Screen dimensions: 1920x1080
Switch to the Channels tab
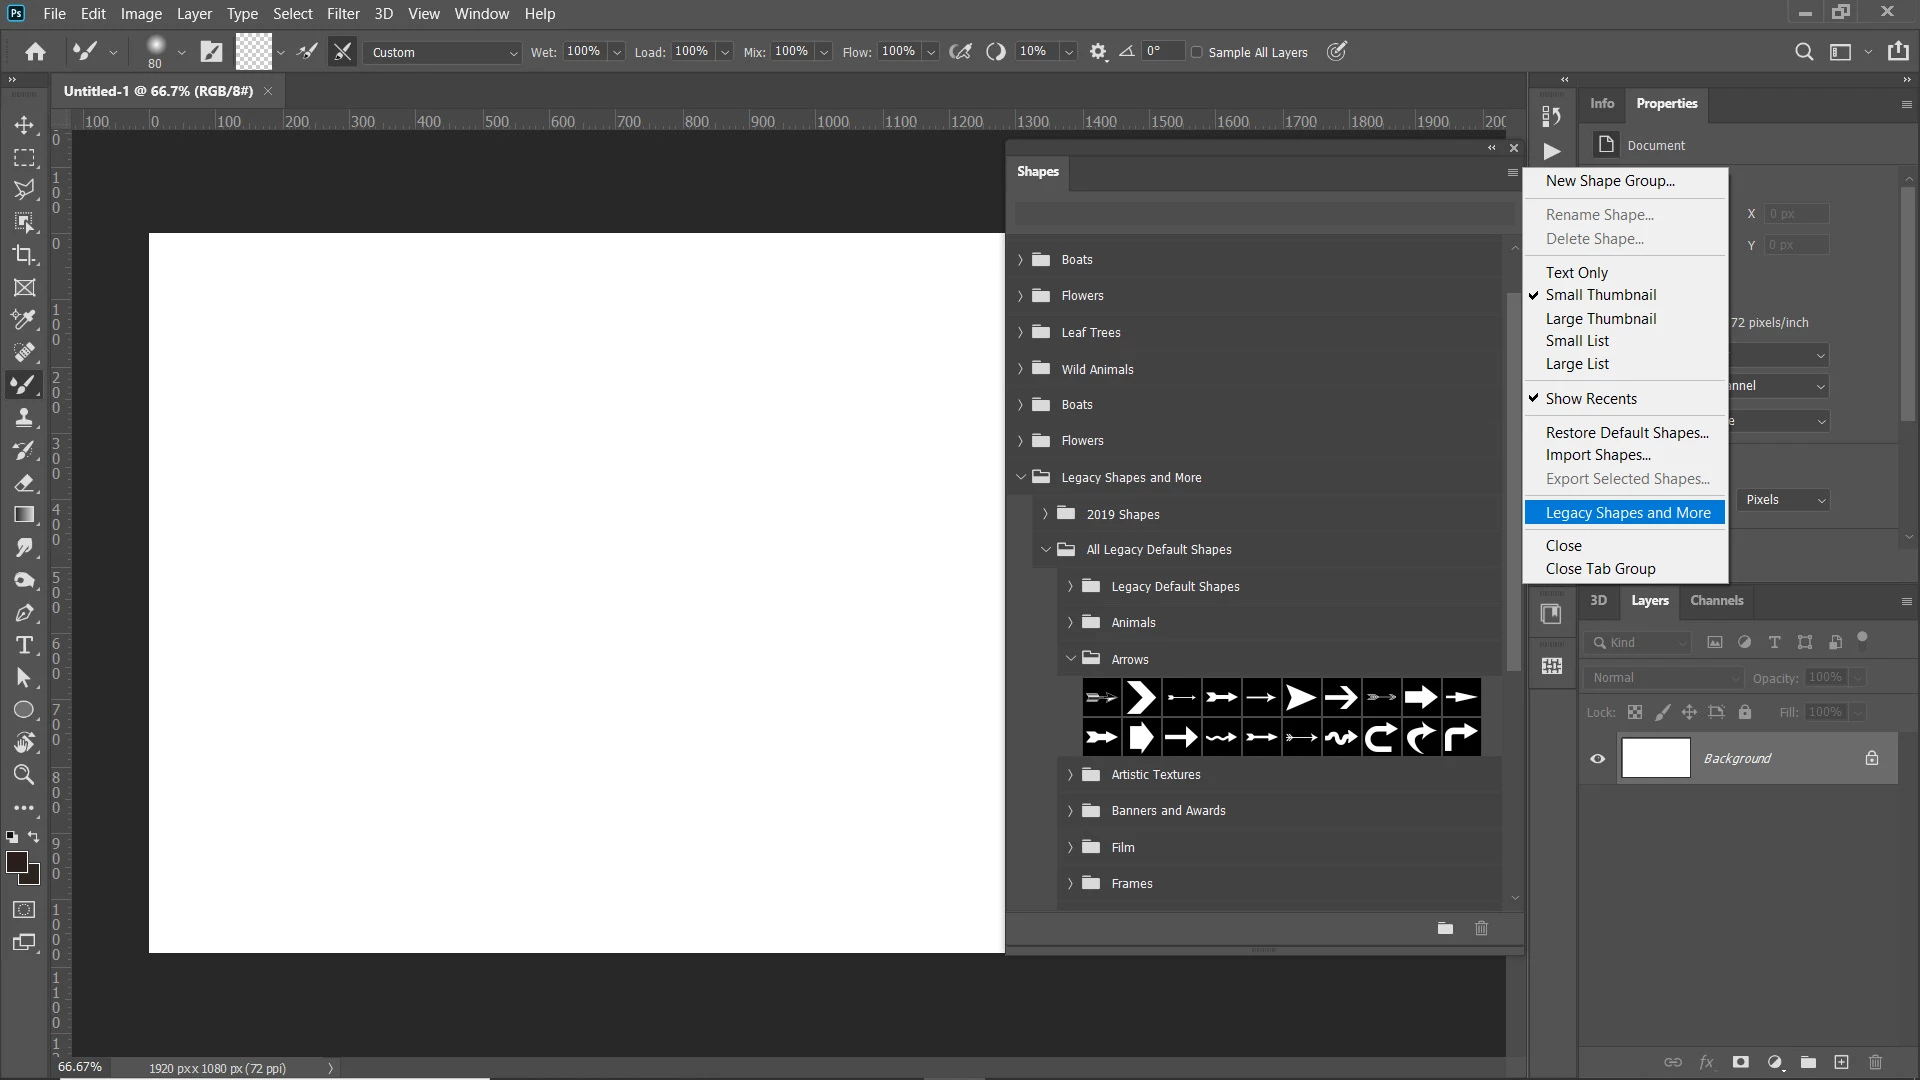[x=1716, y=600]
